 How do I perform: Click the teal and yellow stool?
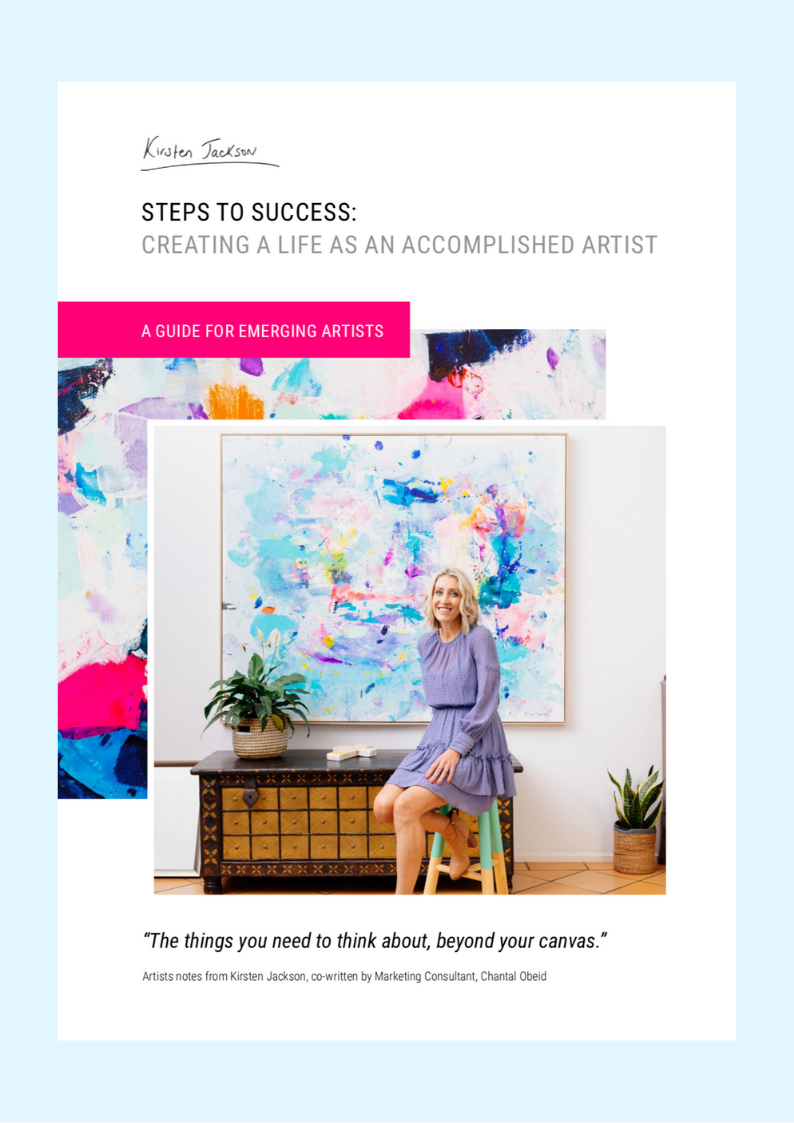pyautogui.click(x=465, y=852)
